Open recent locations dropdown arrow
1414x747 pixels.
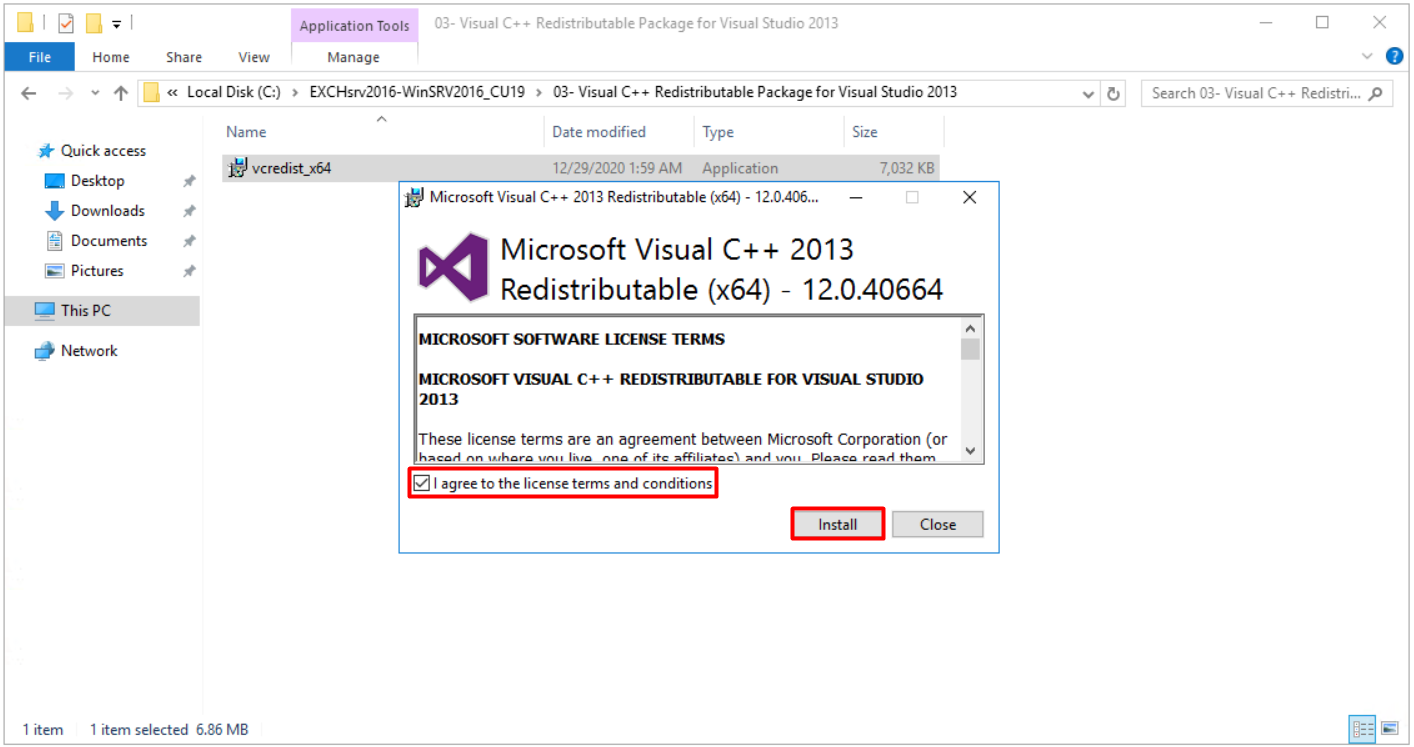[96, 93]
